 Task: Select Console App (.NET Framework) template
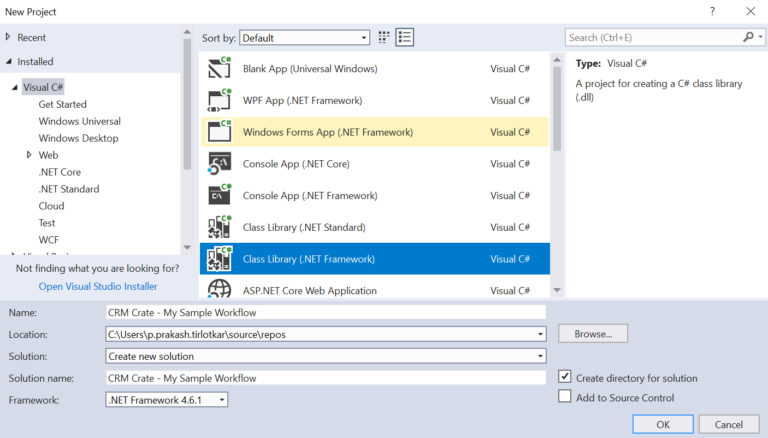(x=375, y=195)
